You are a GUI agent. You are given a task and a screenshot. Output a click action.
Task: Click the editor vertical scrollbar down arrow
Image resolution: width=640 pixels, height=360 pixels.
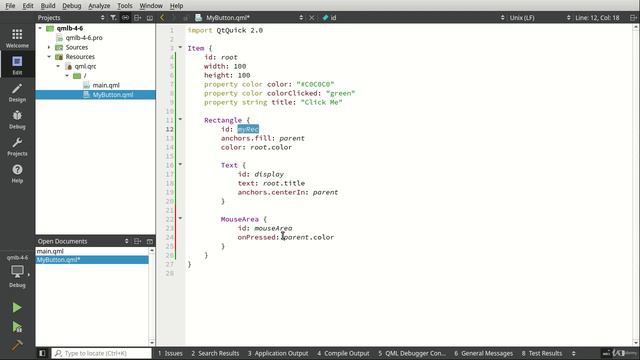[x=636, y=342]
